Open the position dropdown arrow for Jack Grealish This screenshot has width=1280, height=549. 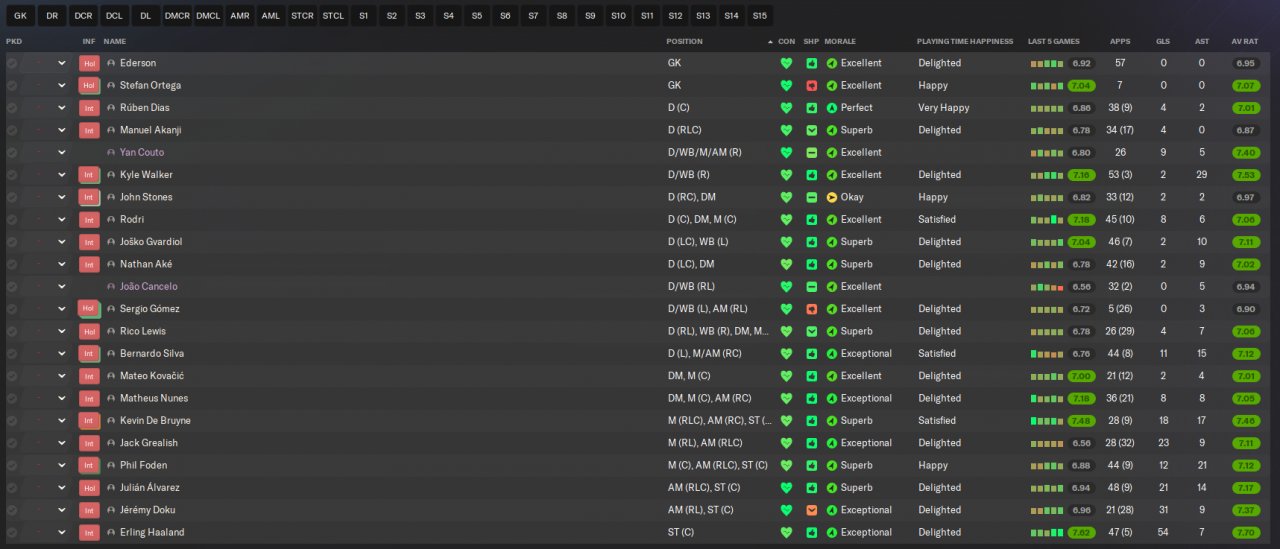(x=62, y=443)
